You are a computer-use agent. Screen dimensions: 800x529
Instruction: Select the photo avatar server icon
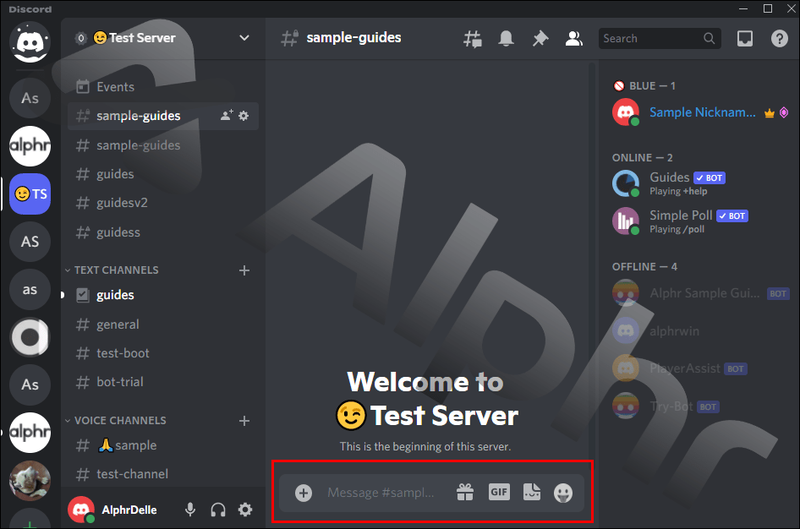pos(30,481)
